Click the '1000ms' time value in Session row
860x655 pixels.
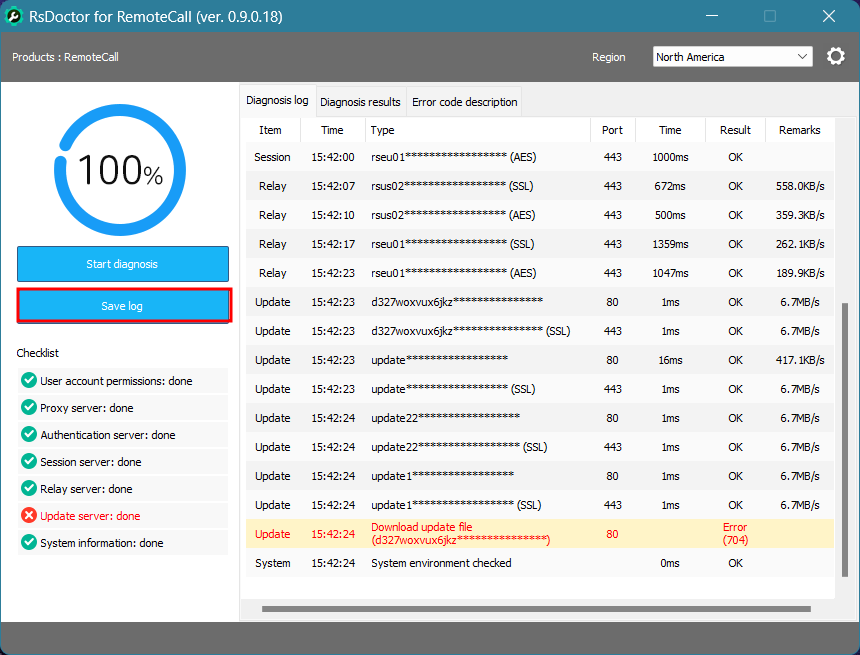click(x=670, y=157)
